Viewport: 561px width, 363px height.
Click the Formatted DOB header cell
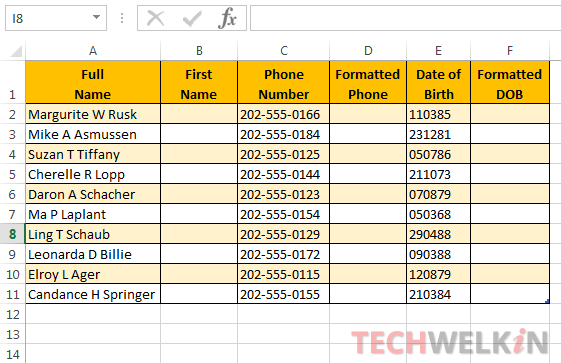click(510, 83)
